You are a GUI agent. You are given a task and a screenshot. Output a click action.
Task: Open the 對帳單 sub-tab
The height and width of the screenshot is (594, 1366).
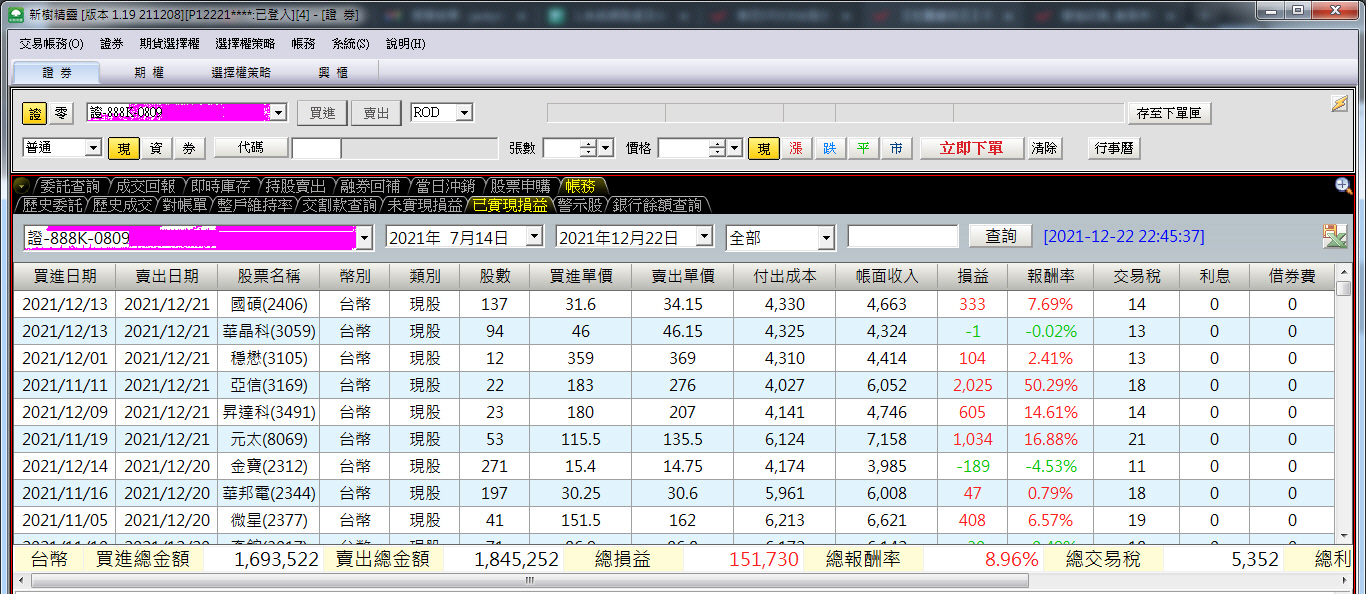coord(185,205)
